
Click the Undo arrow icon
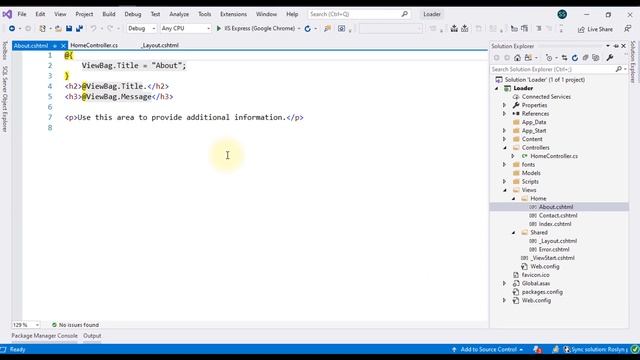[93, 29]
